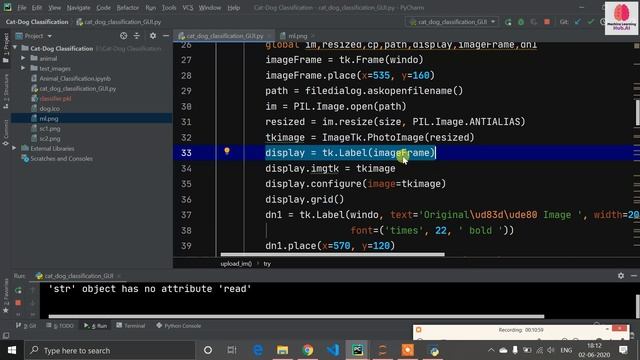Click the editor horizontal scrollbar
Image resolution: width=640 pixels, height=360 pixels.
click(332, 254)
